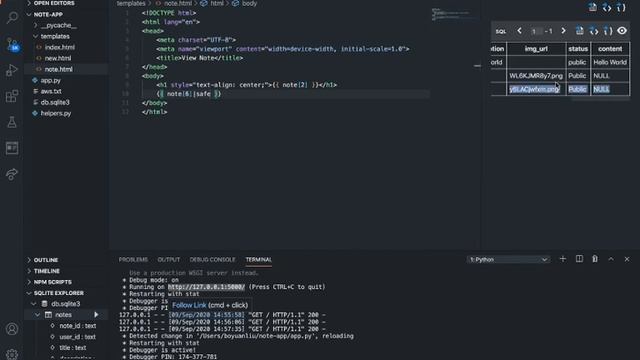Open the Live Share activity icon
Screen dimensions: 640x360
click(12, 174)
